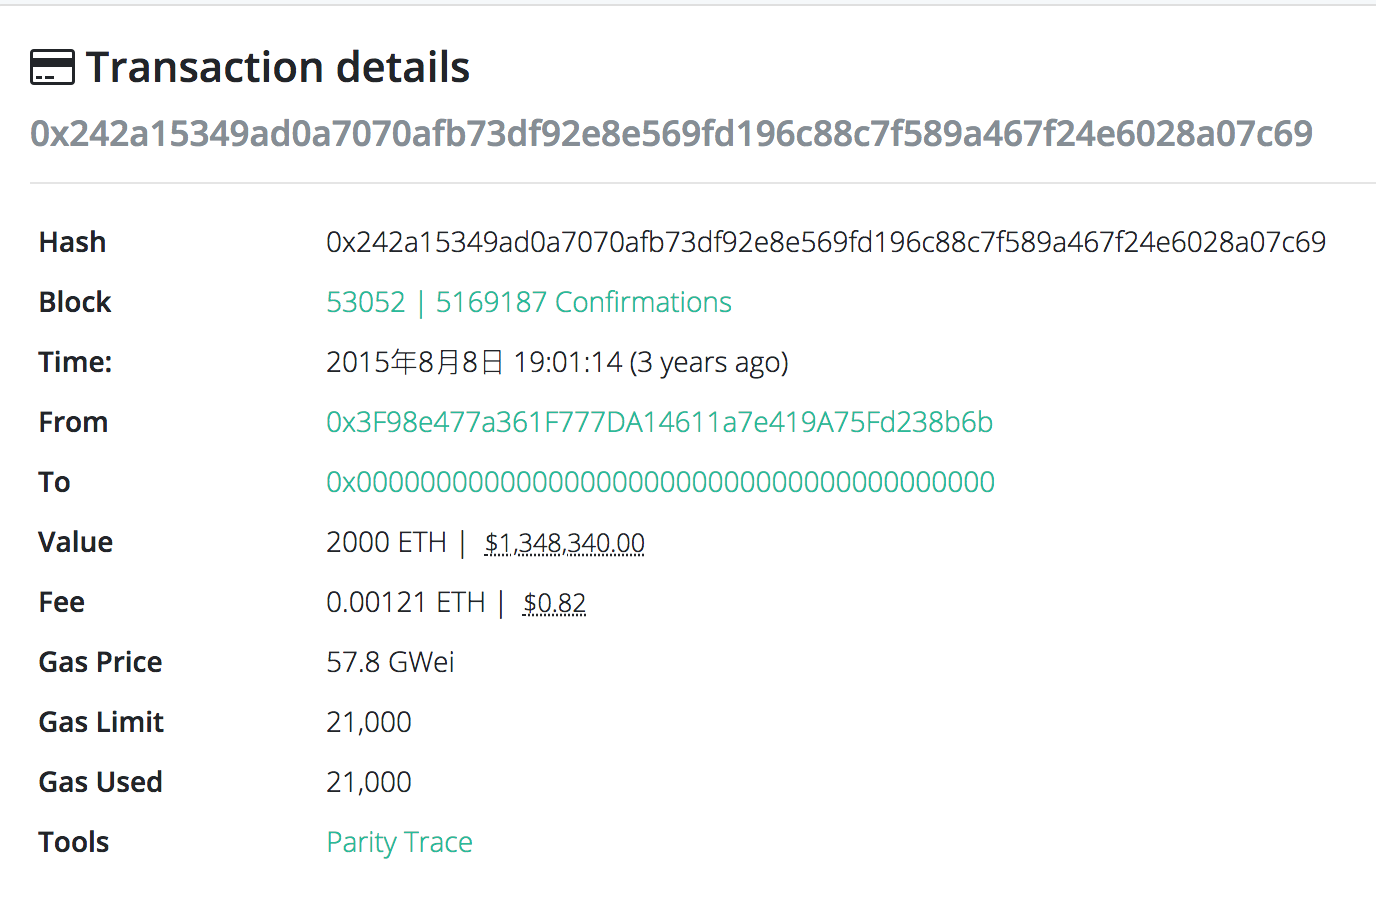Click the Block row label
This screenshot has width=1376, height=906.
tap(74, 301)
